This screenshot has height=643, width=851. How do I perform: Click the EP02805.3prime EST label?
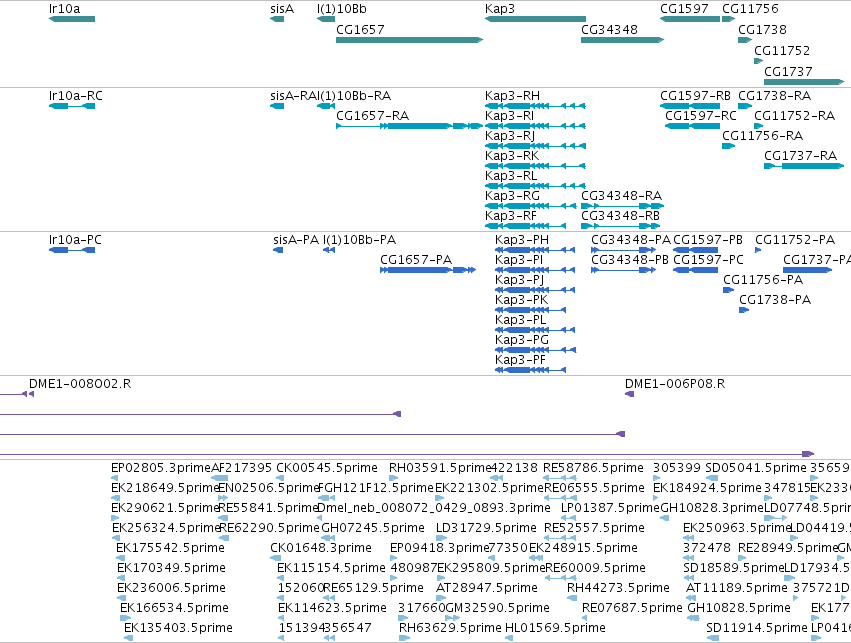point(160,468)
